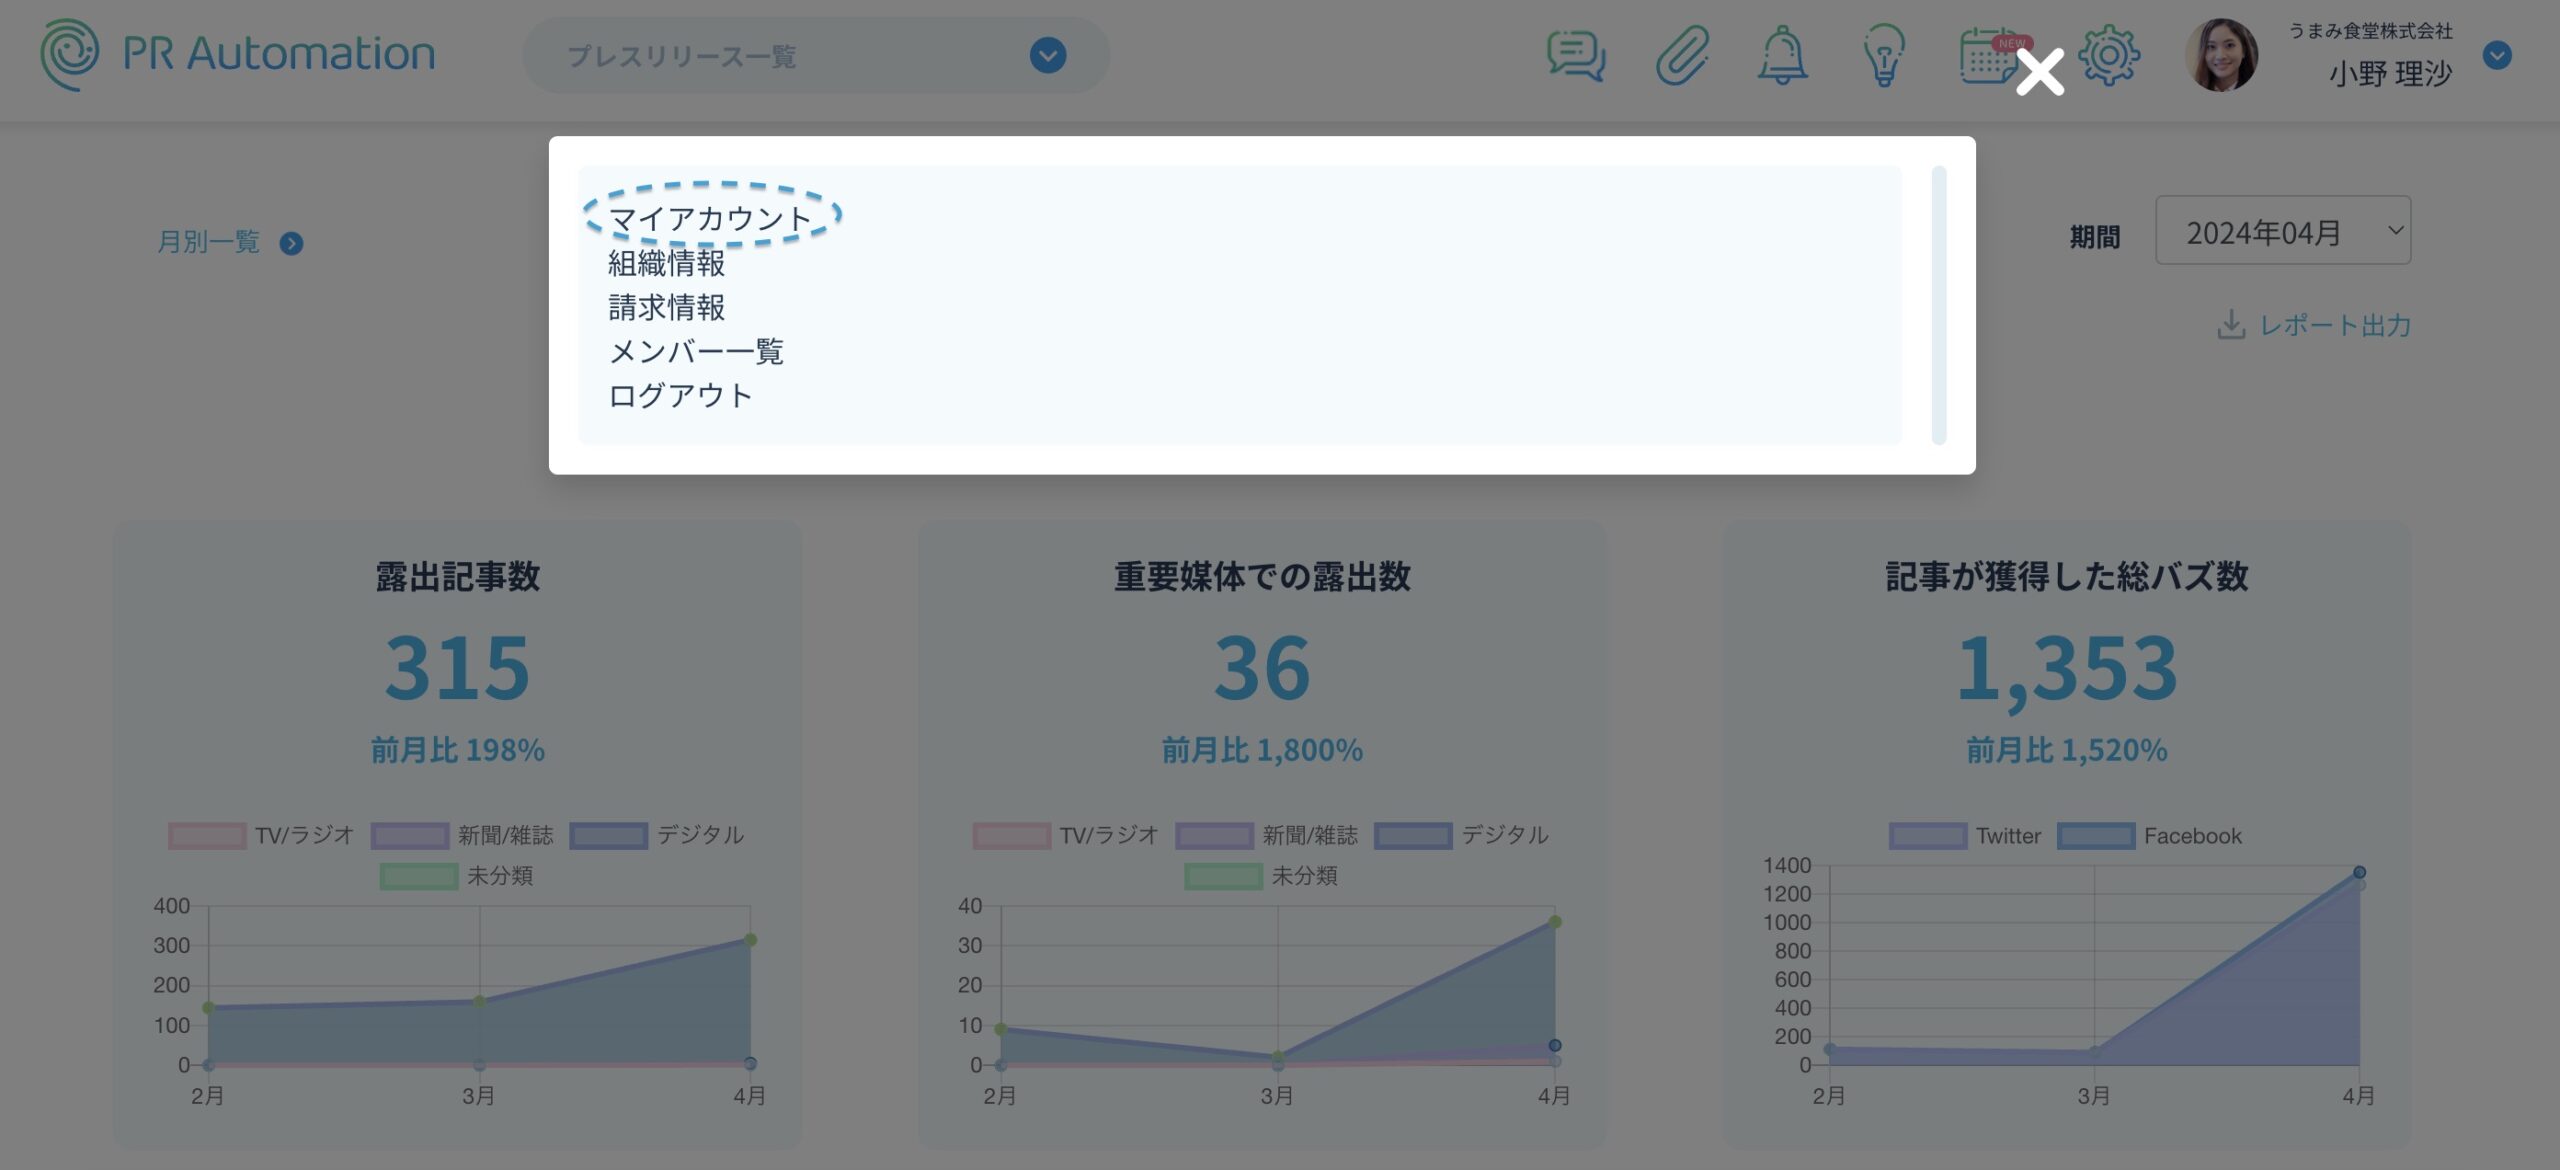Screen dimensions: 2560x1170
Task: Close the popup with the X button
Action: pos(2040,72)
